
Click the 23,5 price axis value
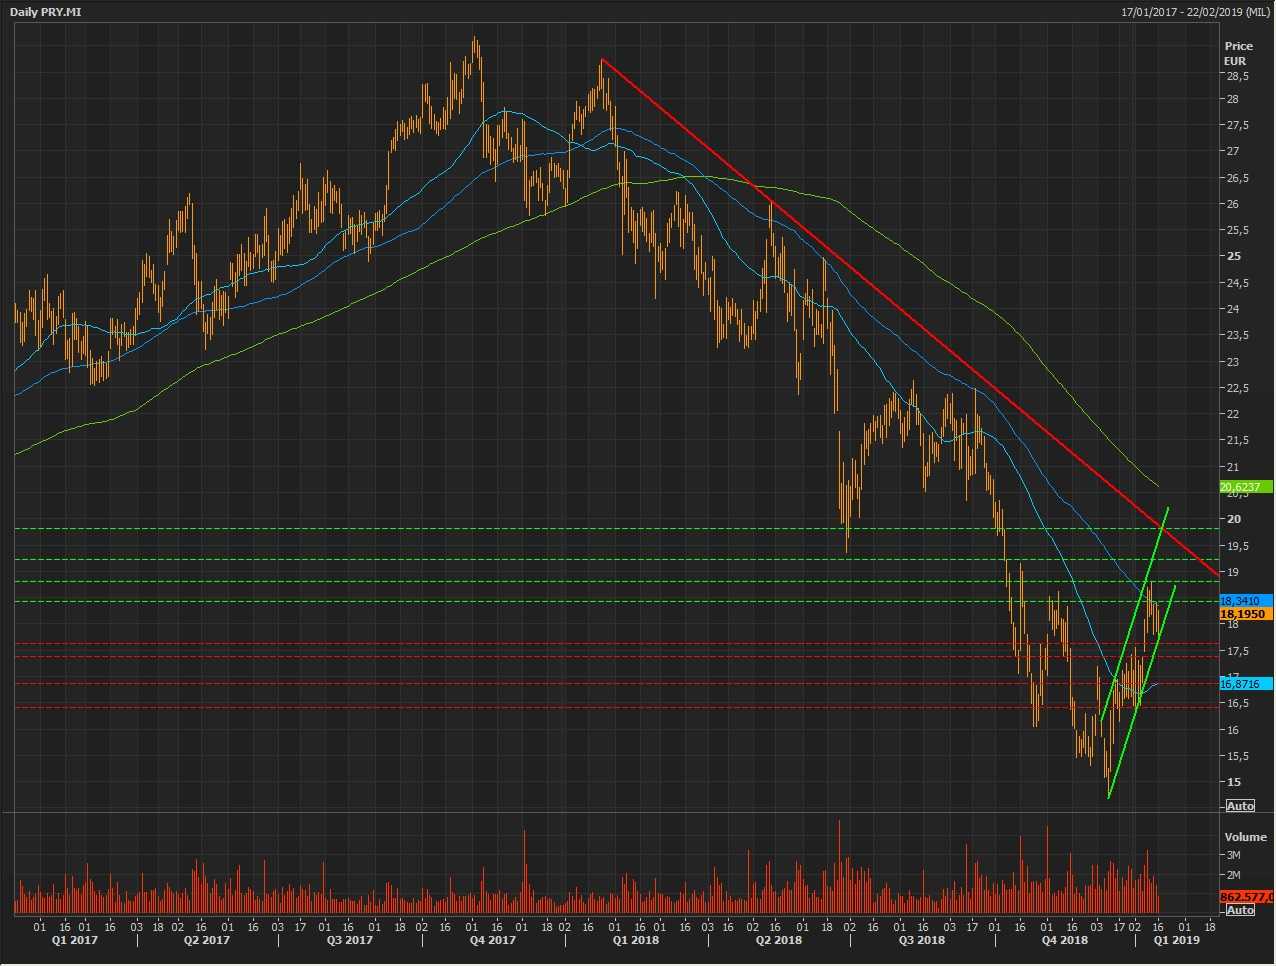click(1237, 335)
